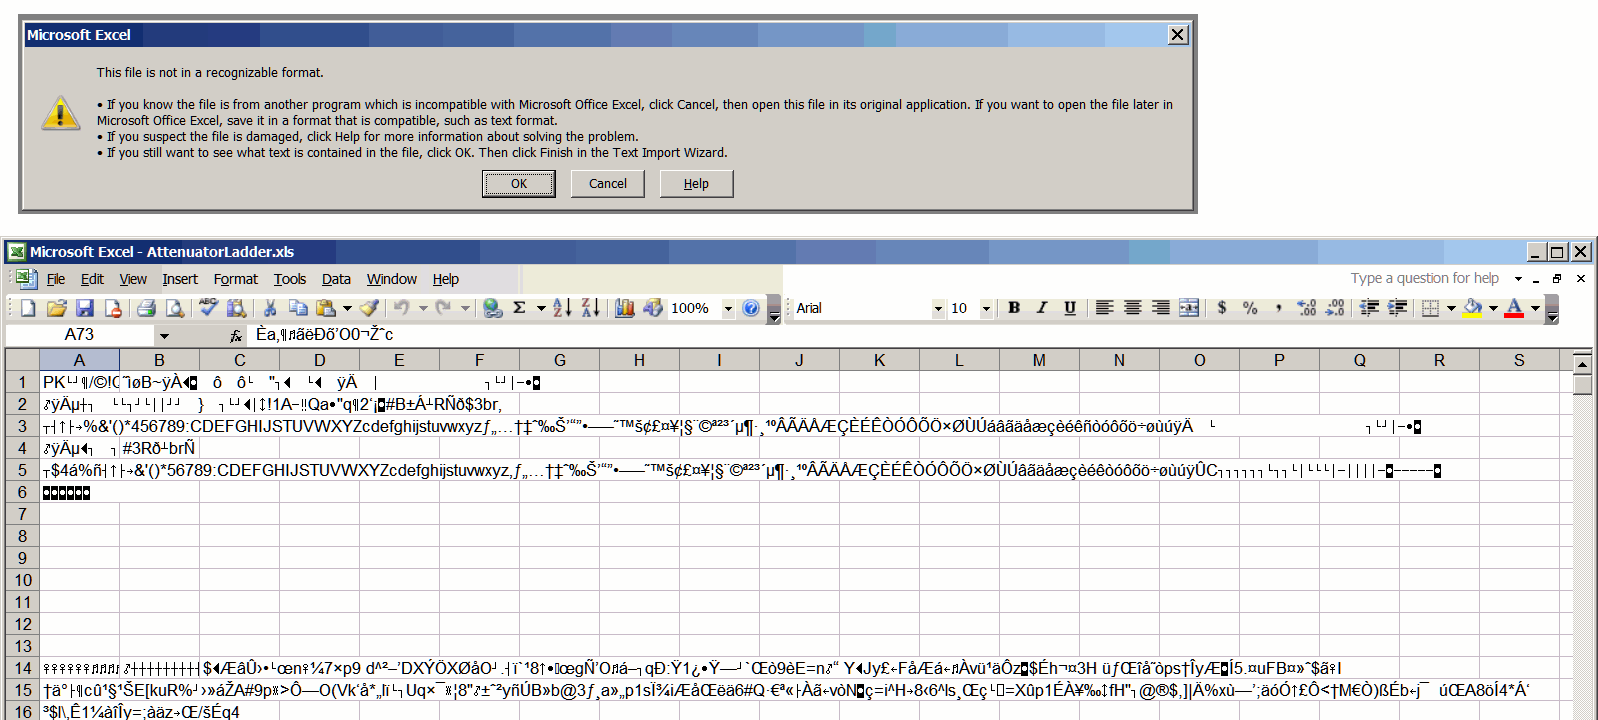The image size is (1598, 720).
Task: Apply percent style formatting
Action: tap(1250, 308)
